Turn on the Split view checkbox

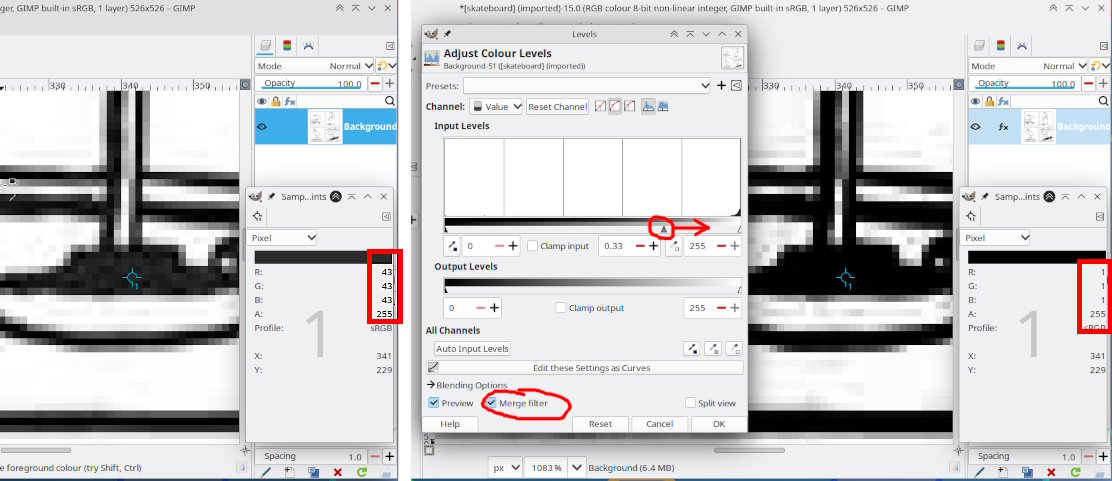(x=690, y=403)
